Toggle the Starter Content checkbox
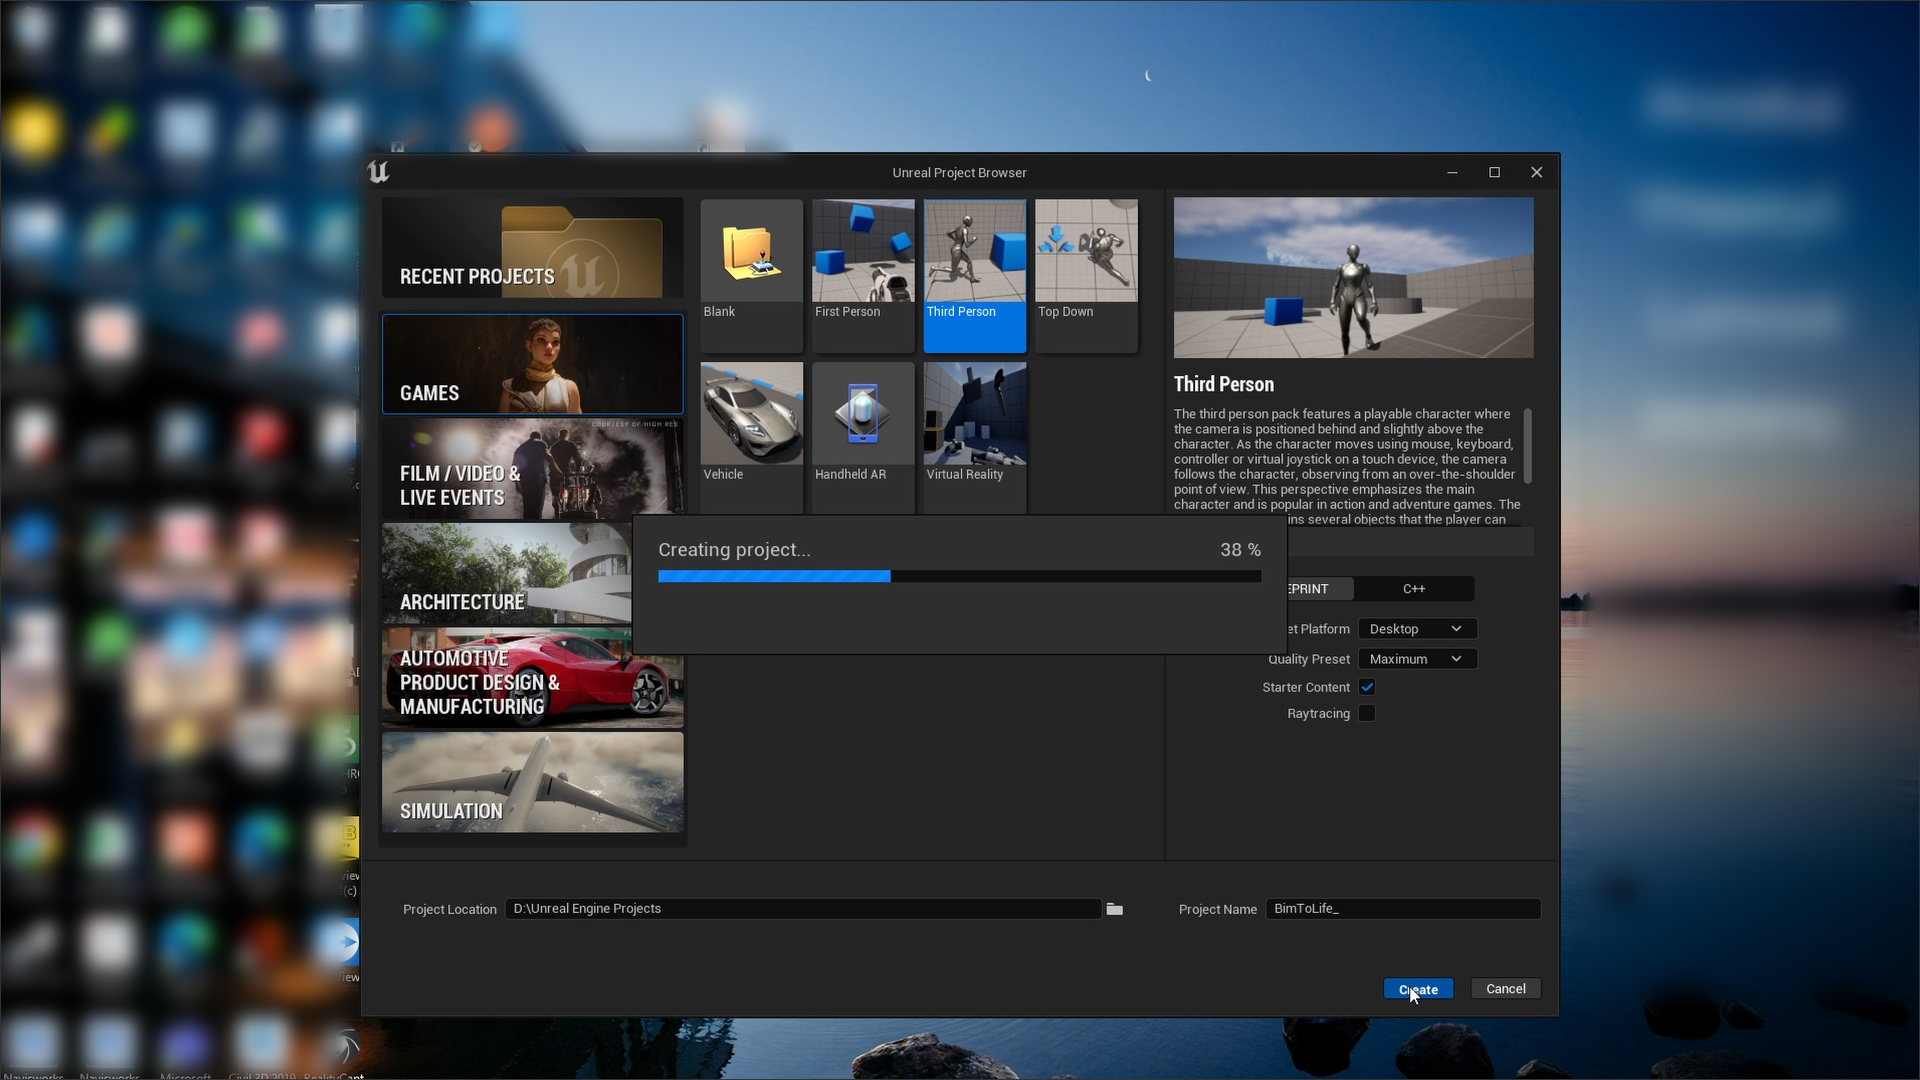Screen dimensions: 1920x1080 point(1367,687)
